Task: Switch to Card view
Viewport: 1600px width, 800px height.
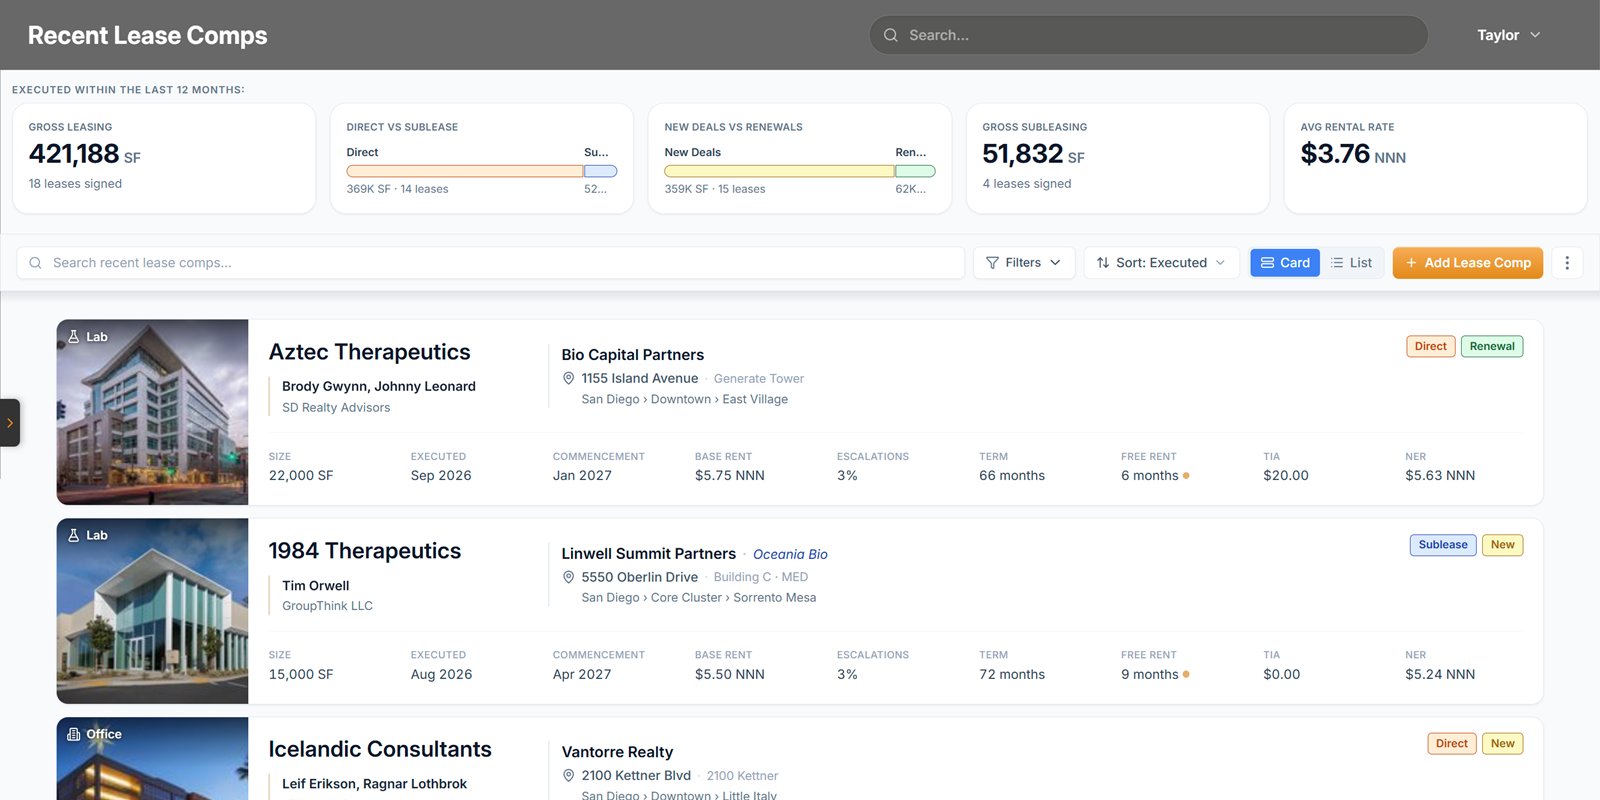Action: coord(1285,263)
